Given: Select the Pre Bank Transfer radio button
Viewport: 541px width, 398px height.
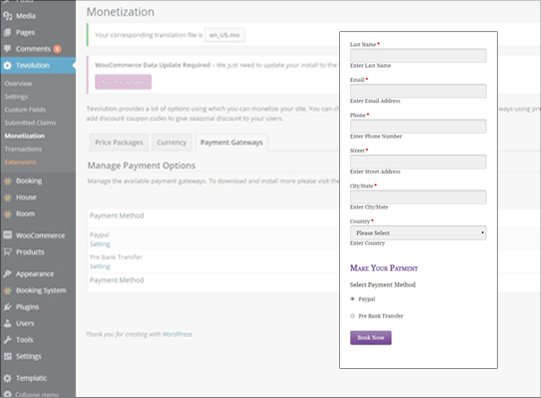Looking at the screenshot, I should [352, 316].
